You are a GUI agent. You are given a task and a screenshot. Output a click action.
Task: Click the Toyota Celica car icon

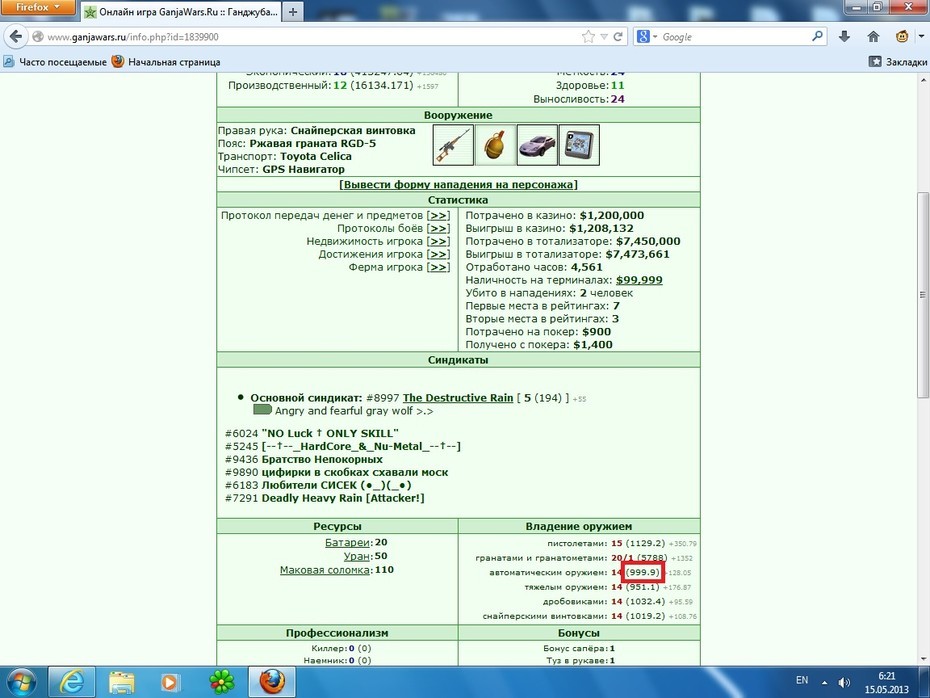coord(537,145)
